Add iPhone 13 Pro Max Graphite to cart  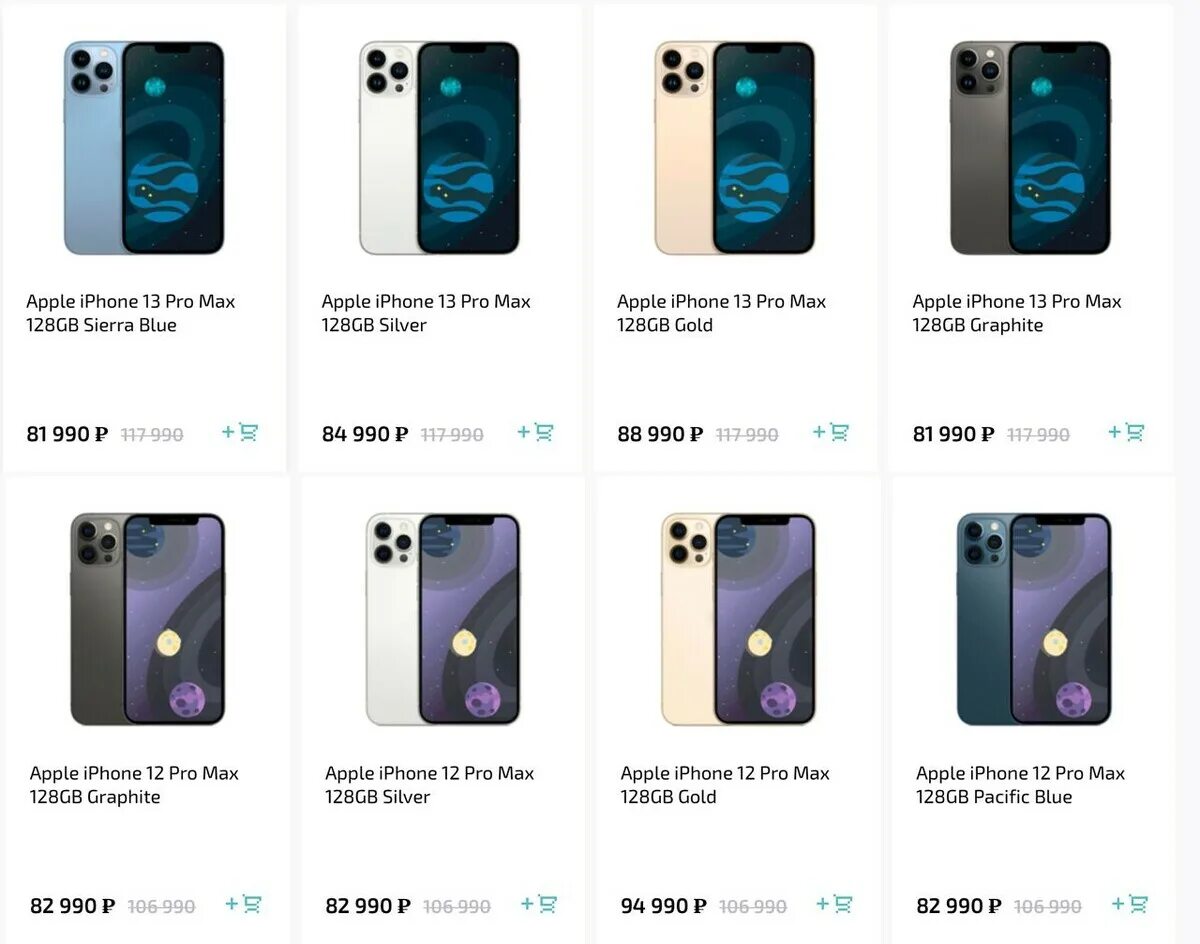[x=1126, y=432]
